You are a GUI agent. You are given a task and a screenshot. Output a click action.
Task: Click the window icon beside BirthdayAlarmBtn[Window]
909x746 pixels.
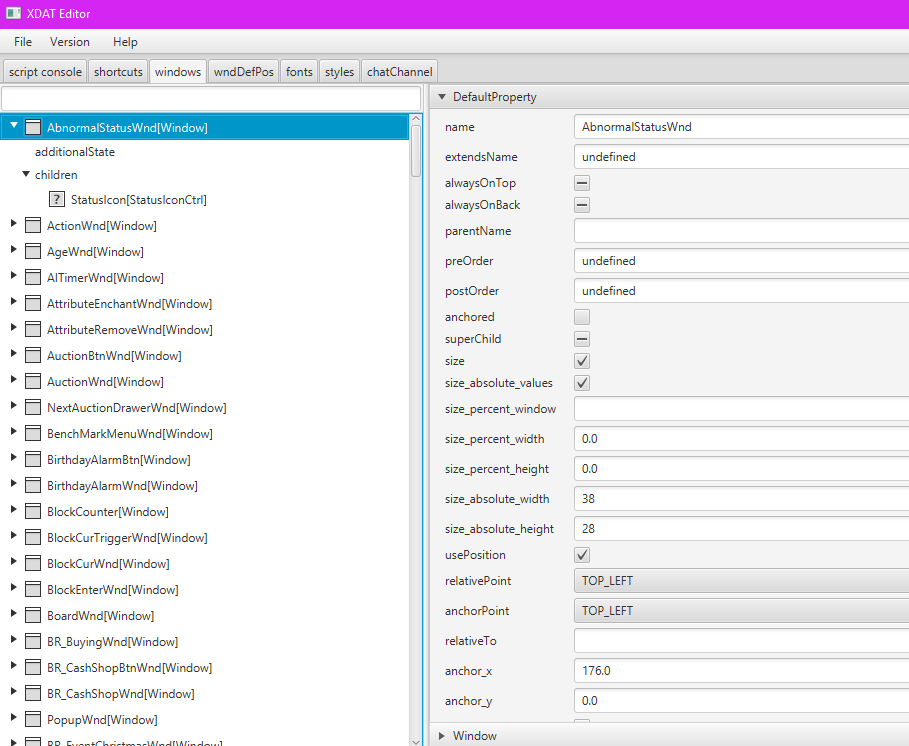(33, 460)
